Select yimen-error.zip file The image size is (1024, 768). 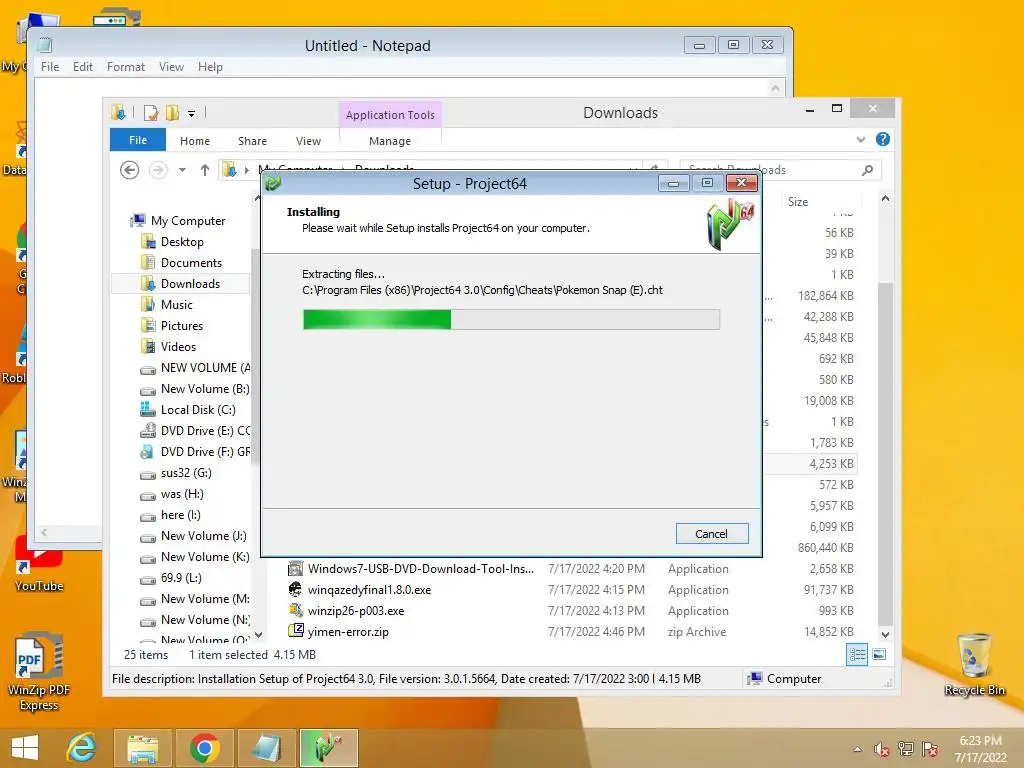(x=347, y=632)
